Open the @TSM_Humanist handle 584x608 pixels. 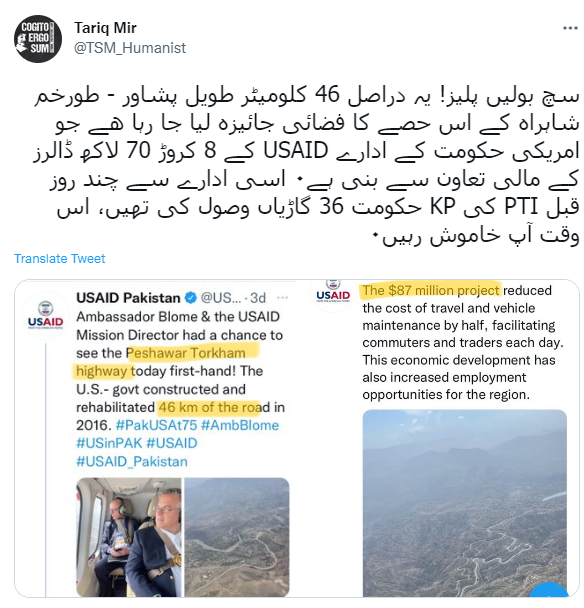130,48
